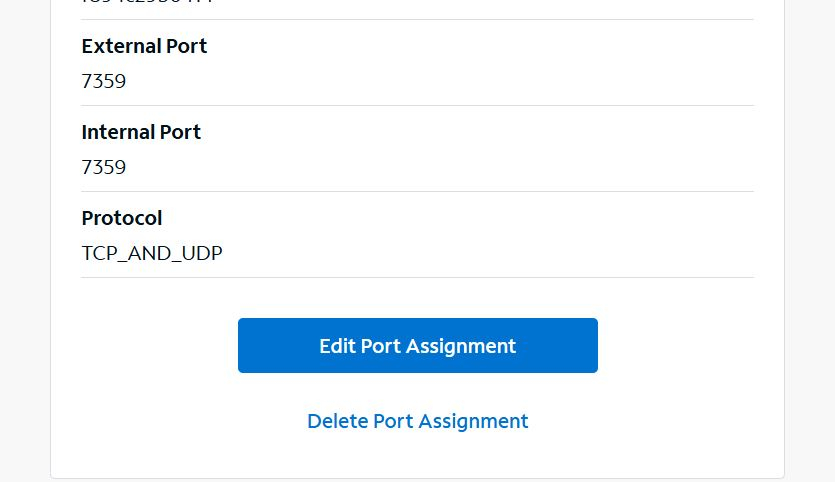The height and width of the screenshot is (482, 835).
Task: Click the divider line above External Port heading
Action: pos(417,19)
